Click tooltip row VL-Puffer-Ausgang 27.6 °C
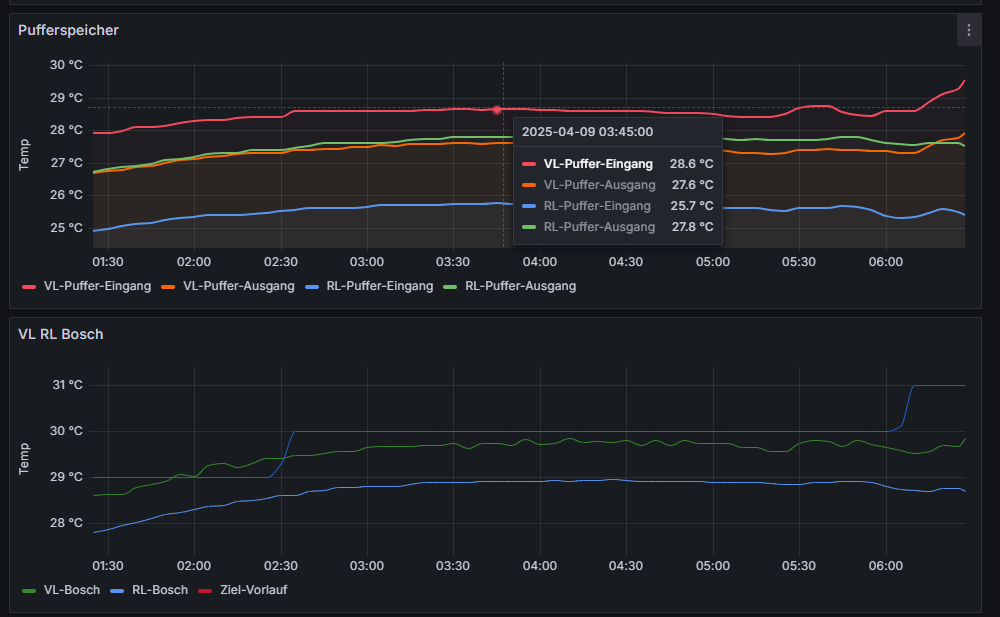 [617, 185]
